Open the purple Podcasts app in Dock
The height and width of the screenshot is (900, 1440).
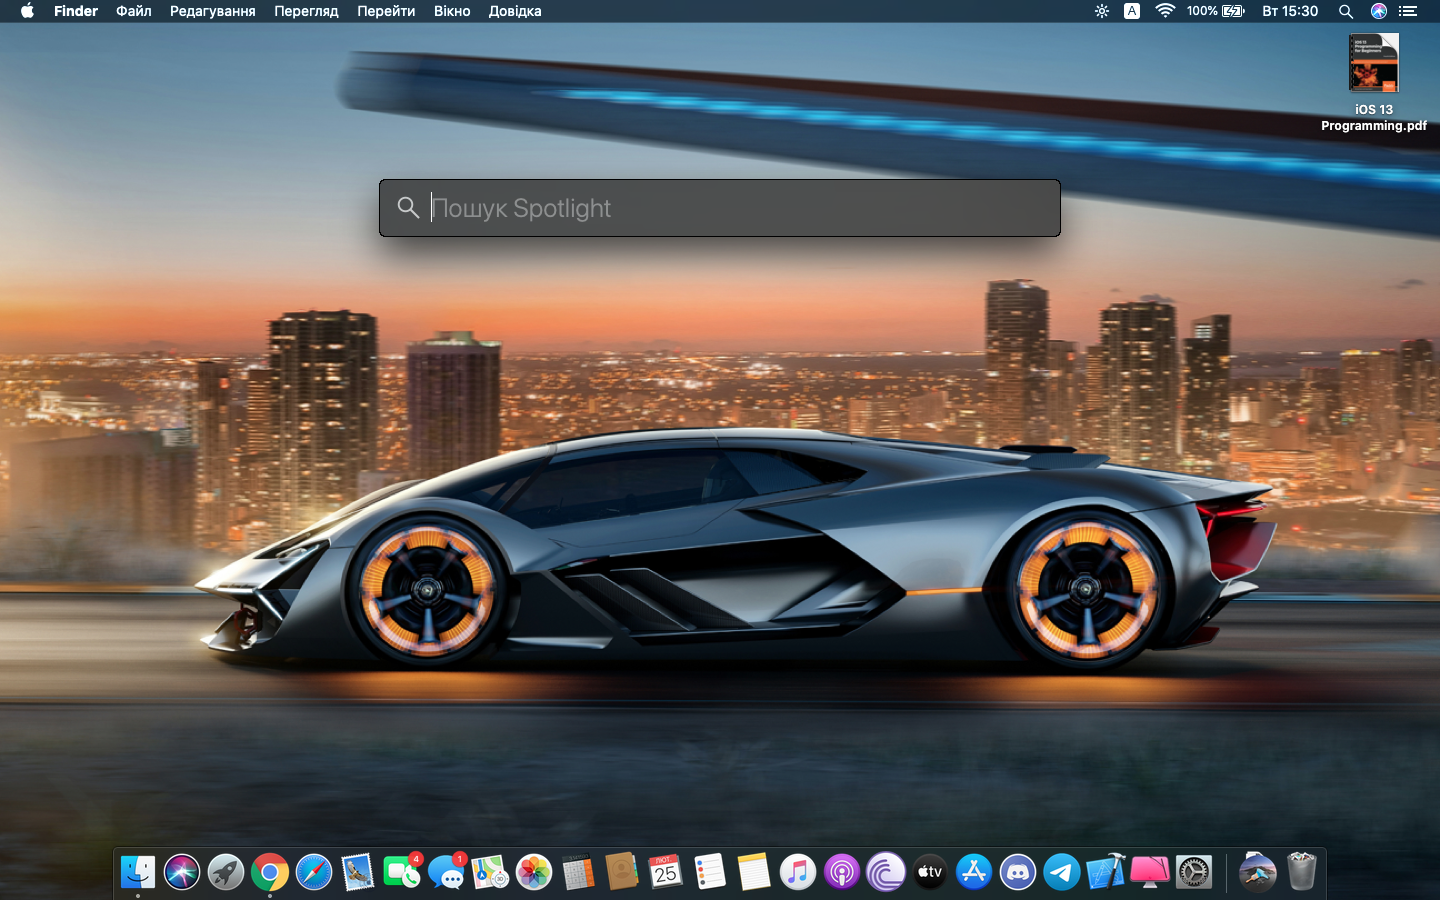point(842,872)
